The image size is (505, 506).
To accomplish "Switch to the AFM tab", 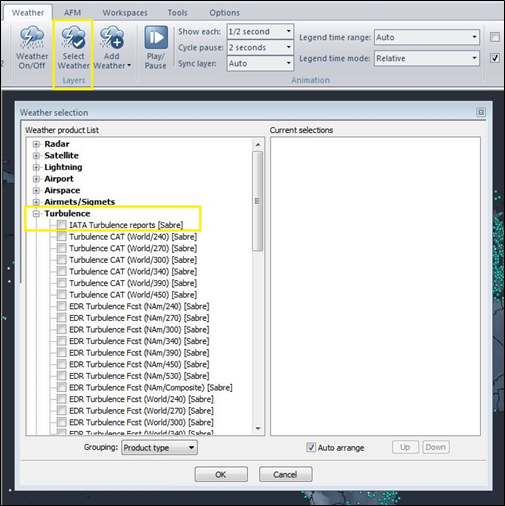I will click(72, 13).
